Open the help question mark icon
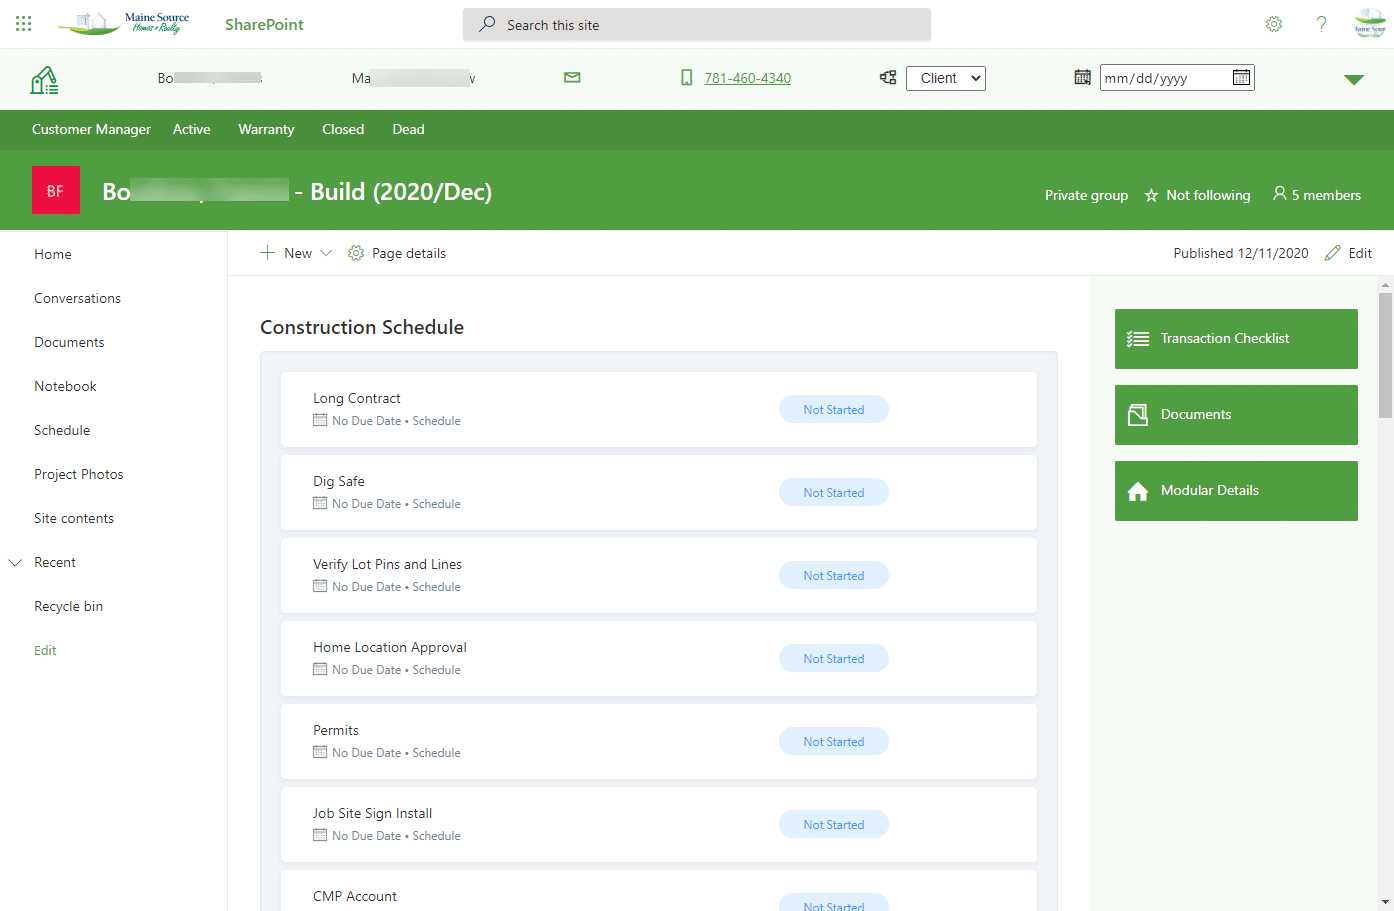Image resolution: width=1394 pixels, height=911 pixels. (1321, 24)
